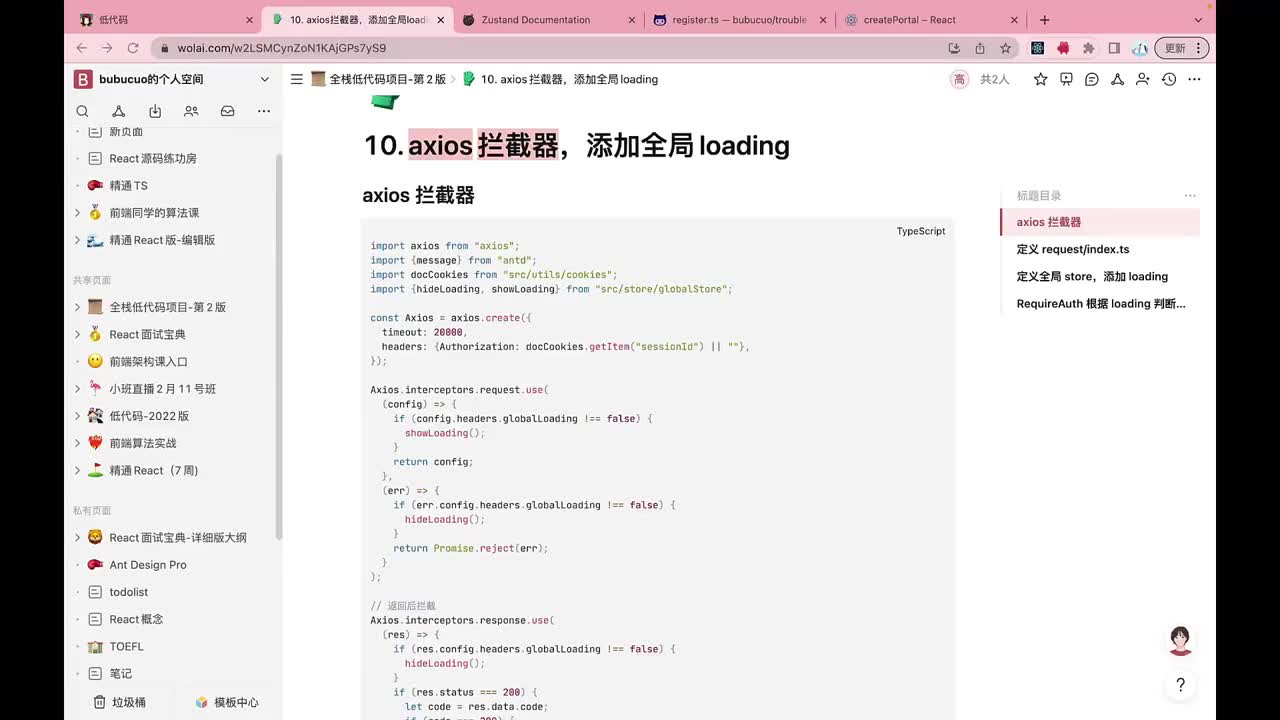This screenshot has width=1280, height=720.
Task: Open 全栈低代码项目-第2版 breadcrumb
Action: (x=378, y=79)
